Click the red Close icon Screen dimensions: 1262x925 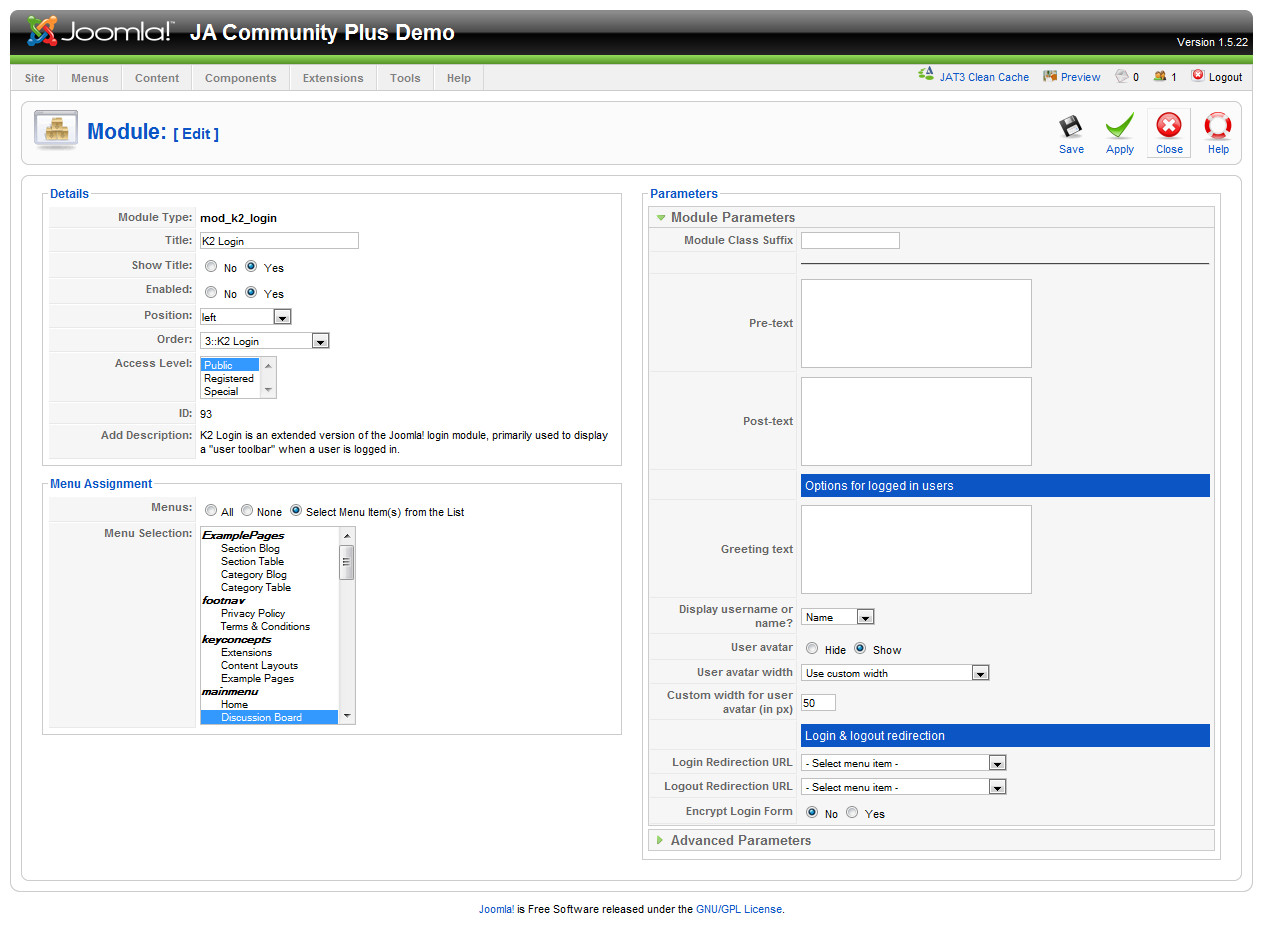coord(1168,126)
